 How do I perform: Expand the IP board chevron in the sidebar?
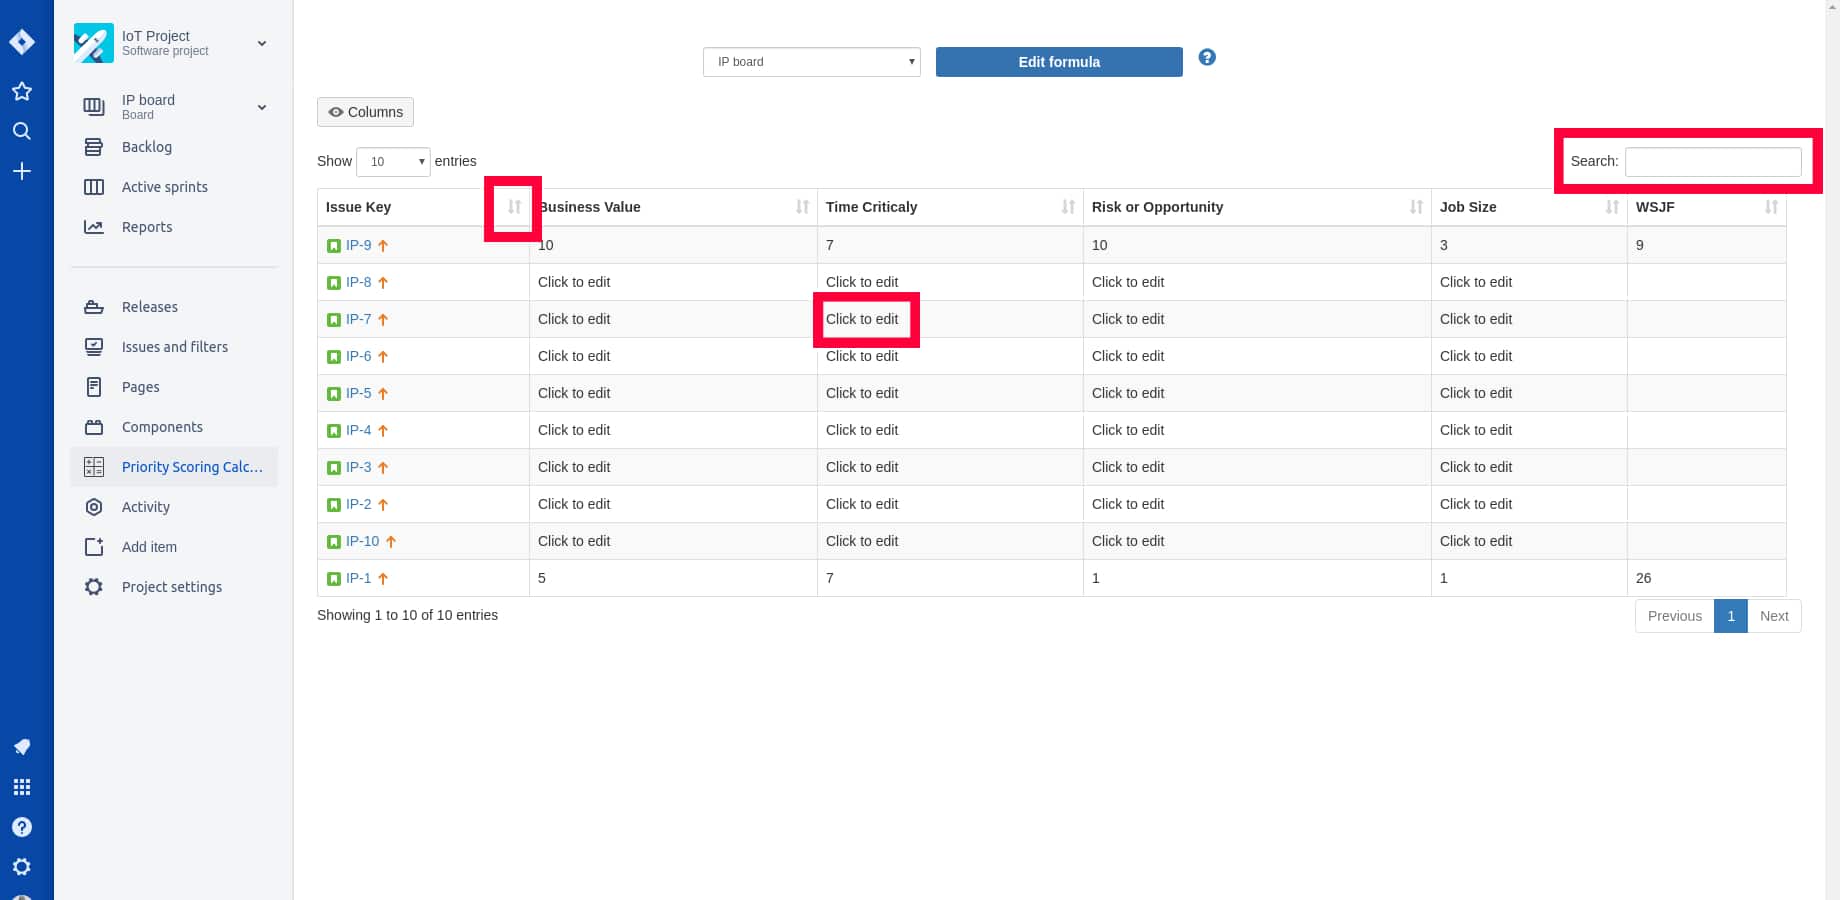262,107
